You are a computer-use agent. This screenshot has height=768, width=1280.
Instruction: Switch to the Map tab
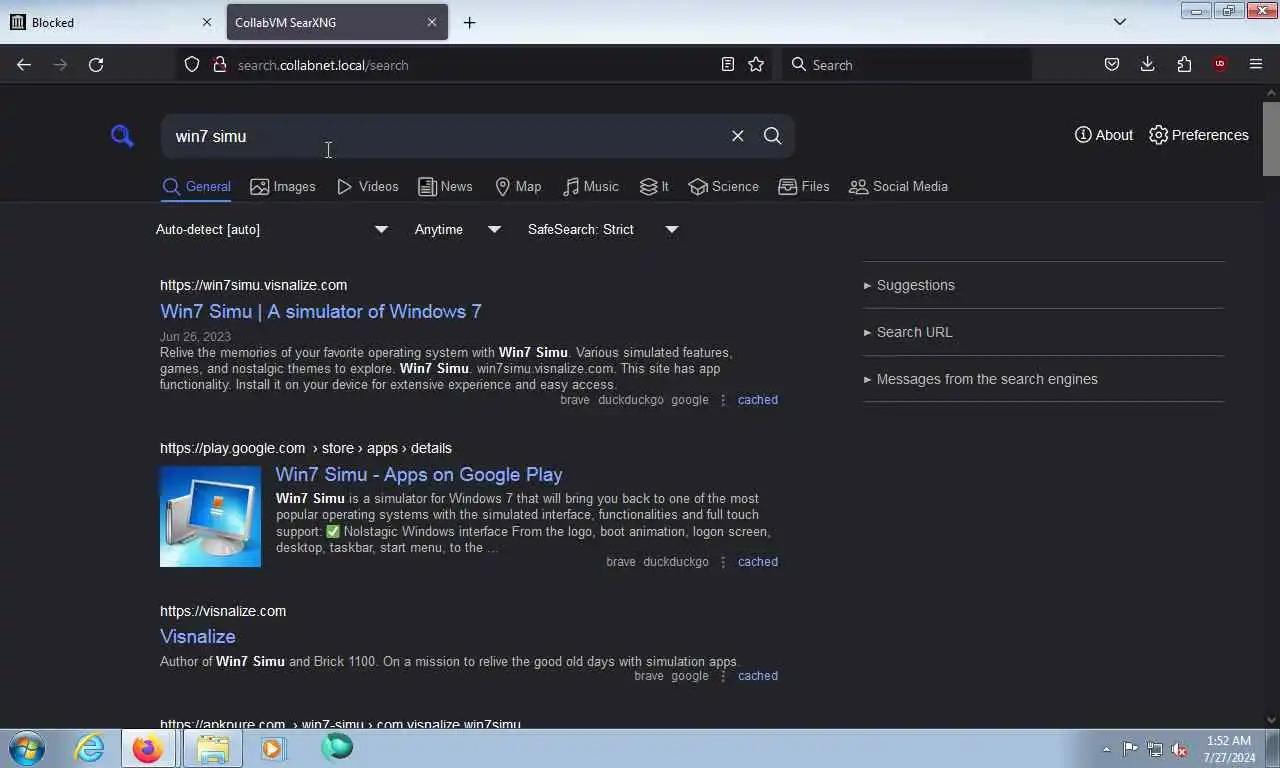point(518,187)
